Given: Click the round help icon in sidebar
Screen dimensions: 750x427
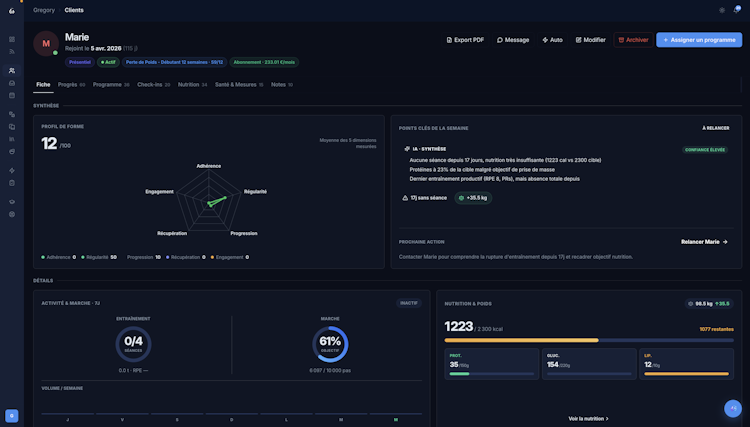Looking at the screenshot, I should click(12, 214).
